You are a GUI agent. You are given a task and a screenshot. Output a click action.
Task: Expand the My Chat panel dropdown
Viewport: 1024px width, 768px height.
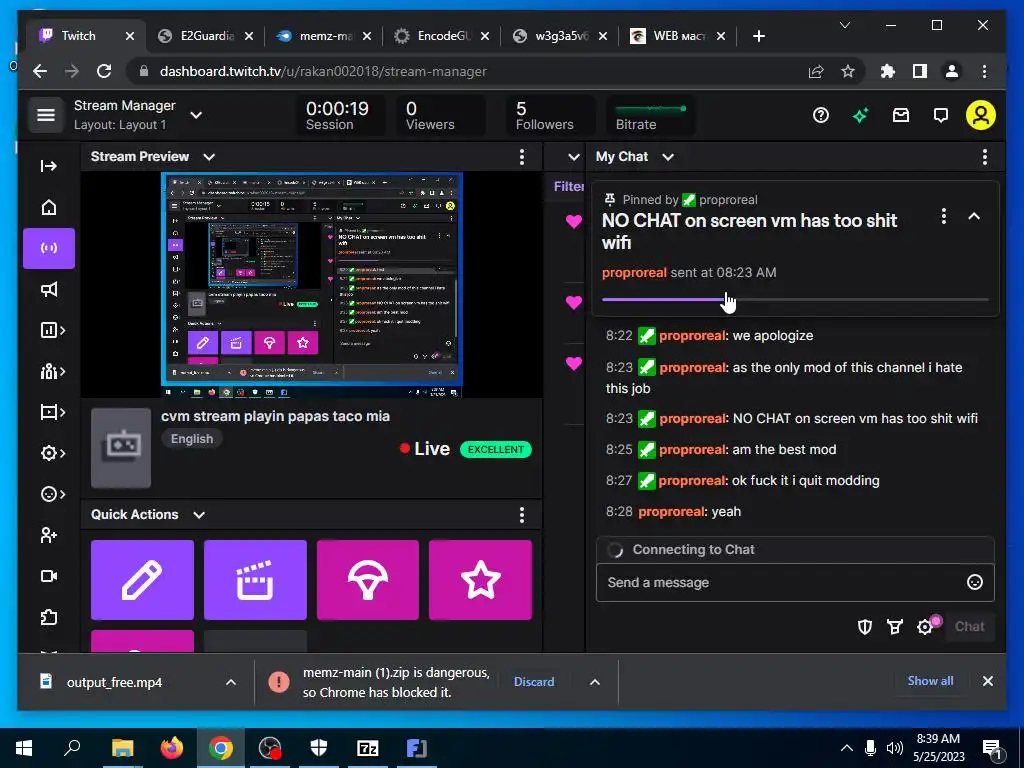pyautogui.click(x=667, y=157)
